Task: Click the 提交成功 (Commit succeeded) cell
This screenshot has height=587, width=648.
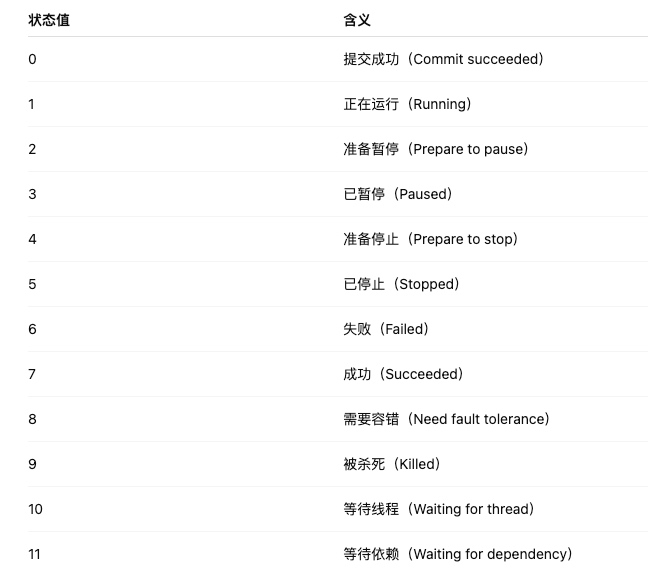Action: [x=443, y=59]
